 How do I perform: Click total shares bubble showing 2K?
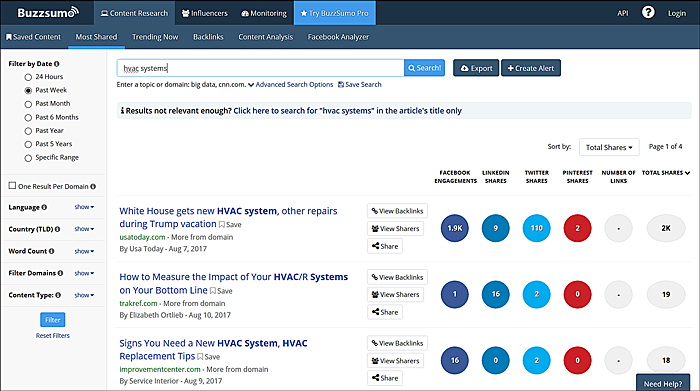[666, 228]
